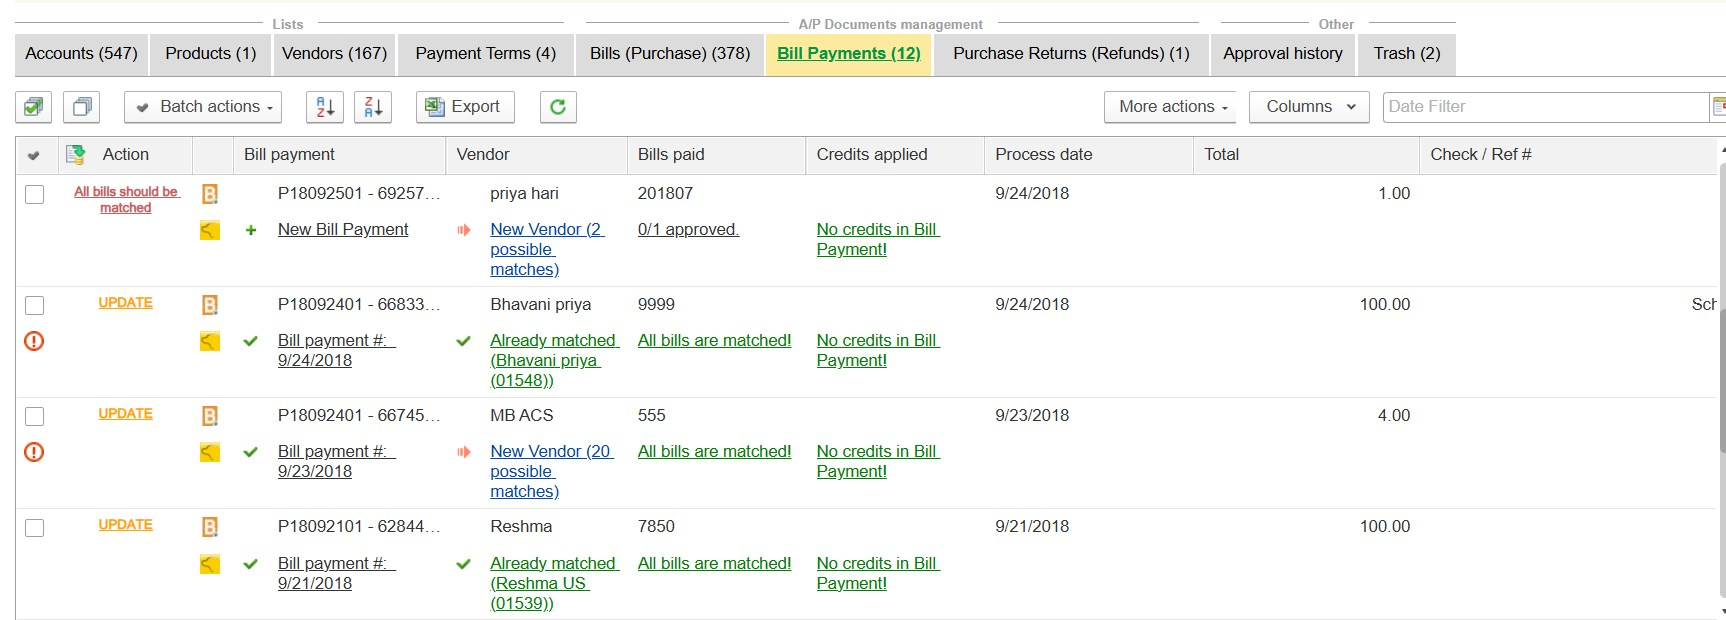Click orange bill icon in priya hari row
This screenshot has height=620, width=1726.
(x=210, y=194)
